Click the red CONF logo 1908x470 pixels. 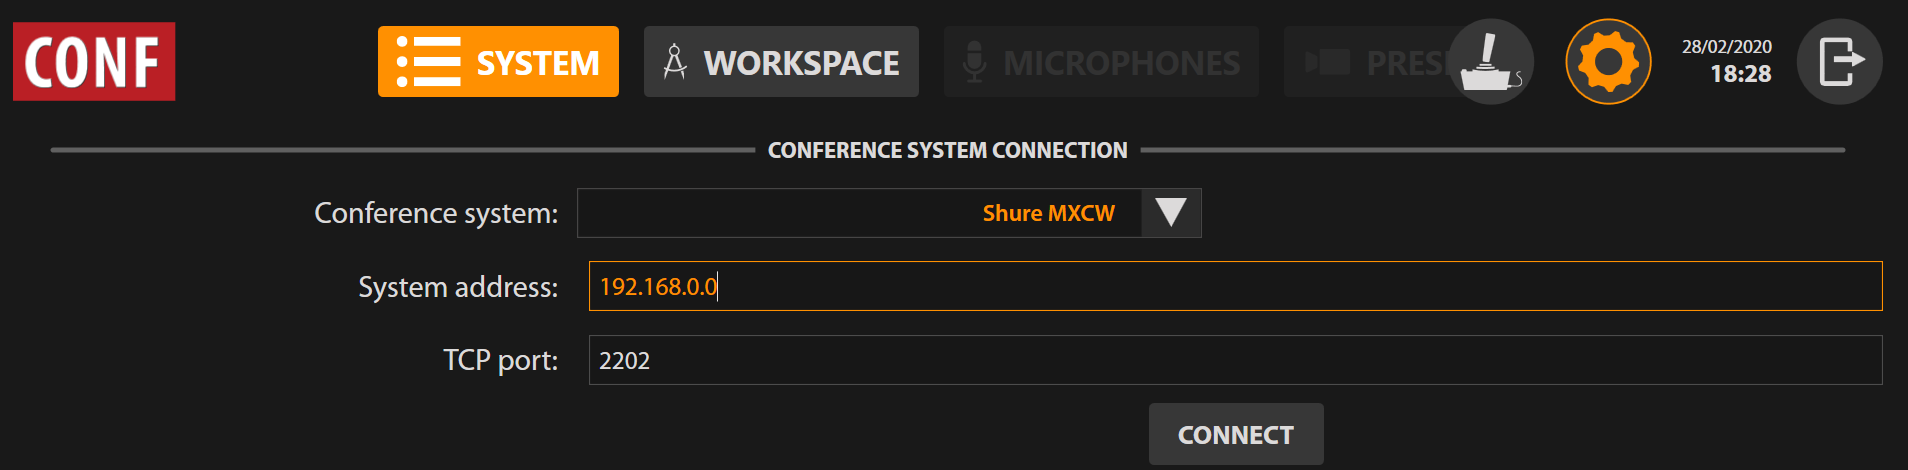pos(94,61)
